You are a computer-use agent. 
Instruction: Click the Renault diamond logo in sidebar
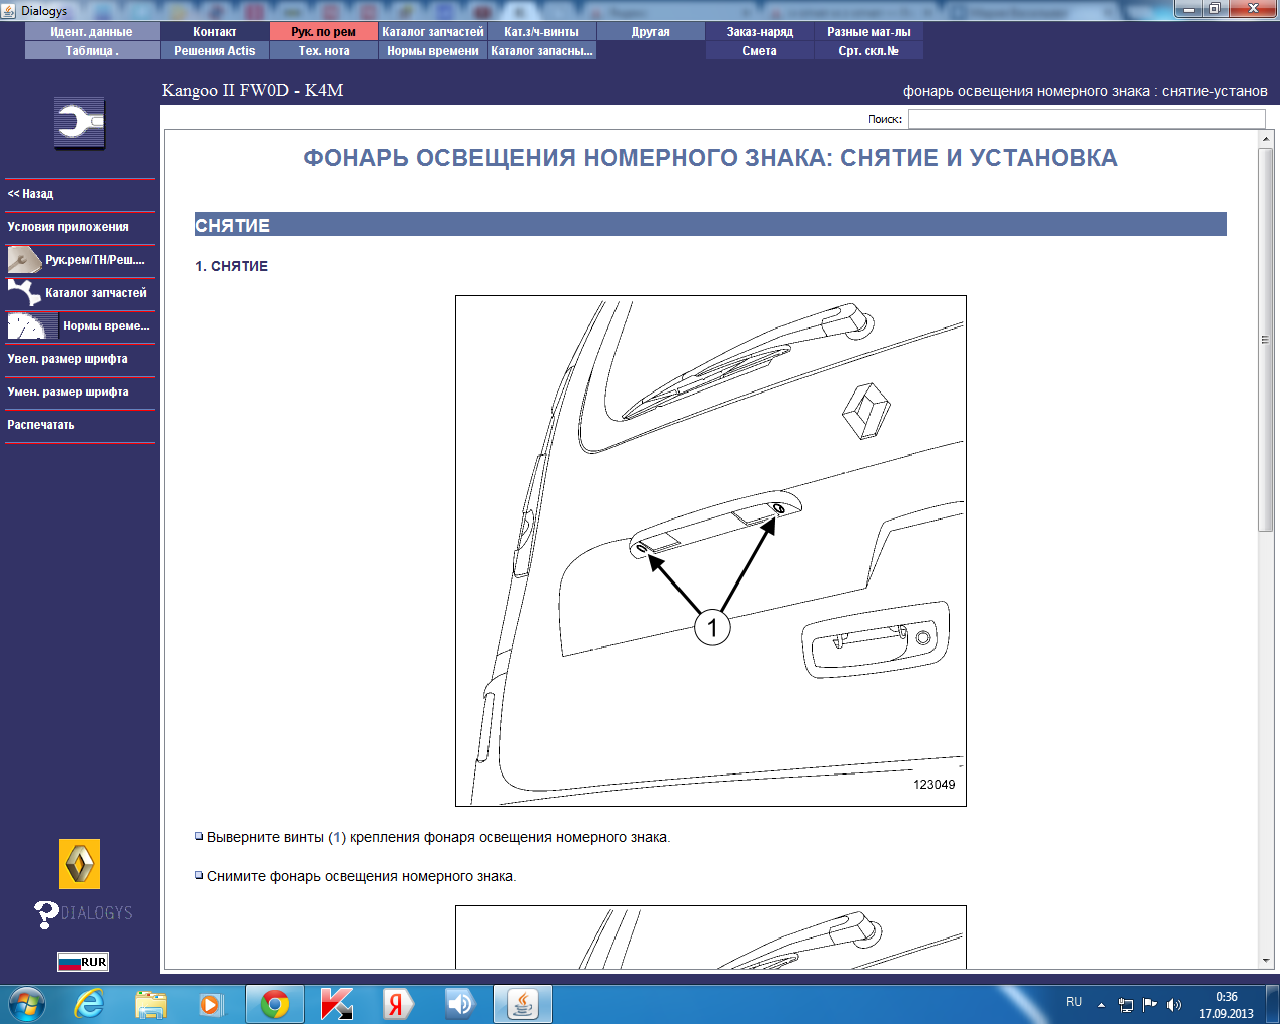coord(80,864)
